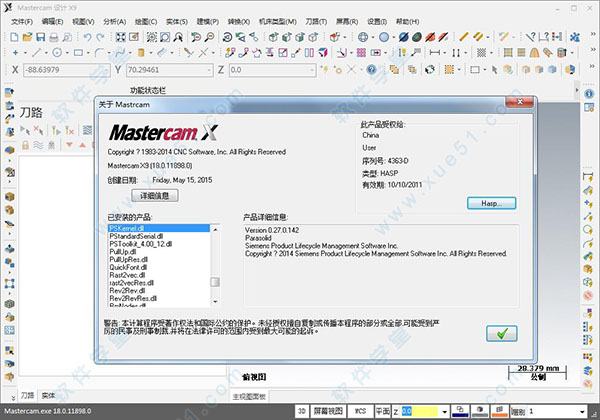600x420 pixels.
Task: Click the 屏幕视图 status bar button
Action: pyautogui.click(x=328, y=412)
